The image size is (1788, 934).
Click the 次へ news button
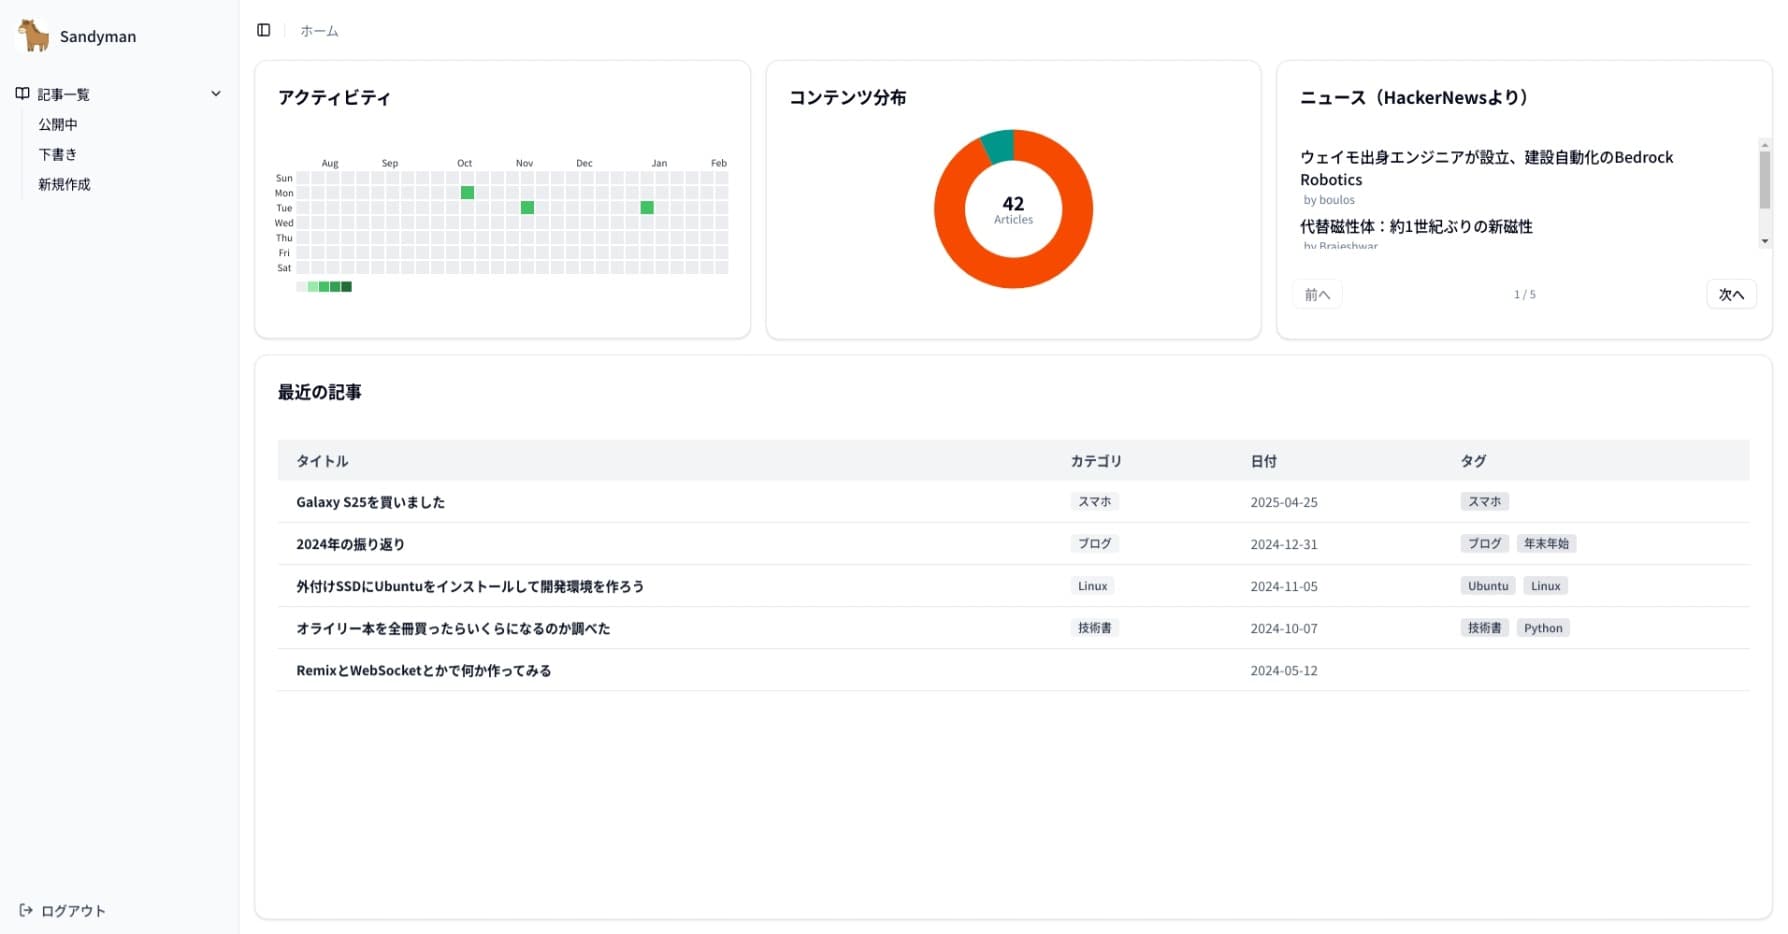point(1730,294)
